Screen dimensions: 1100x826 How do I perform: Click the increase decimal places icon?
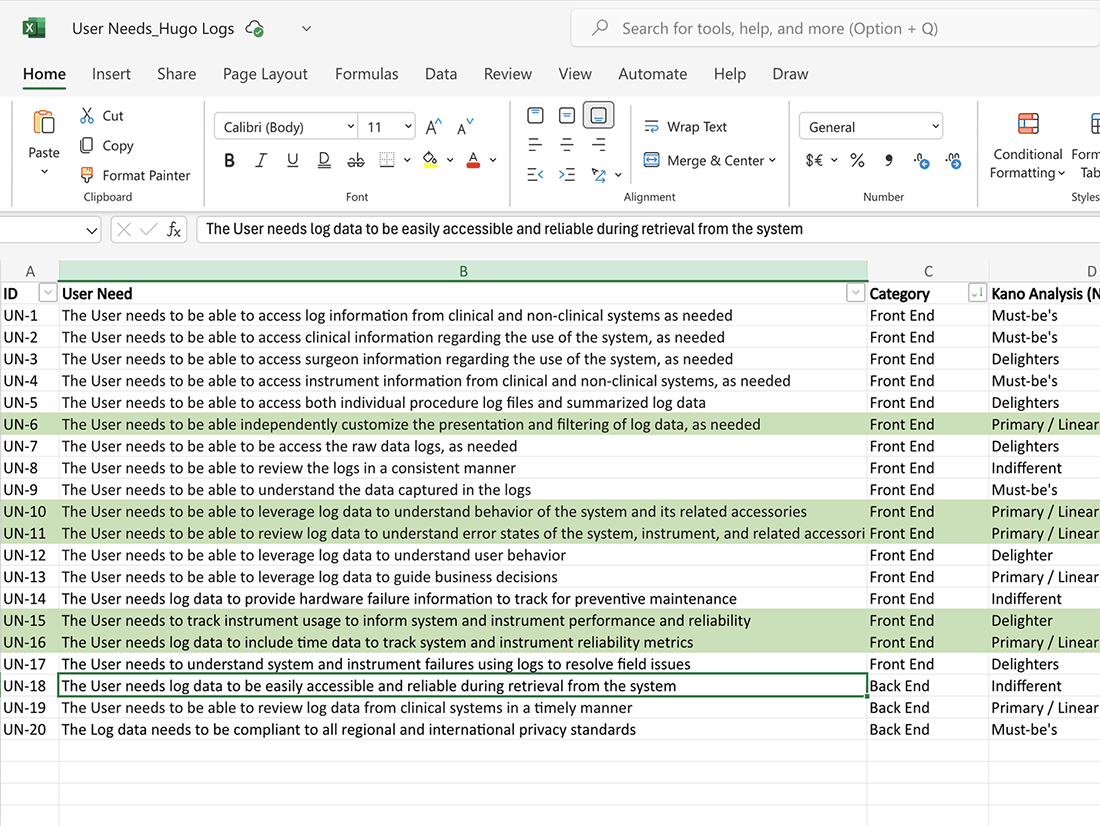pos(953,161)
